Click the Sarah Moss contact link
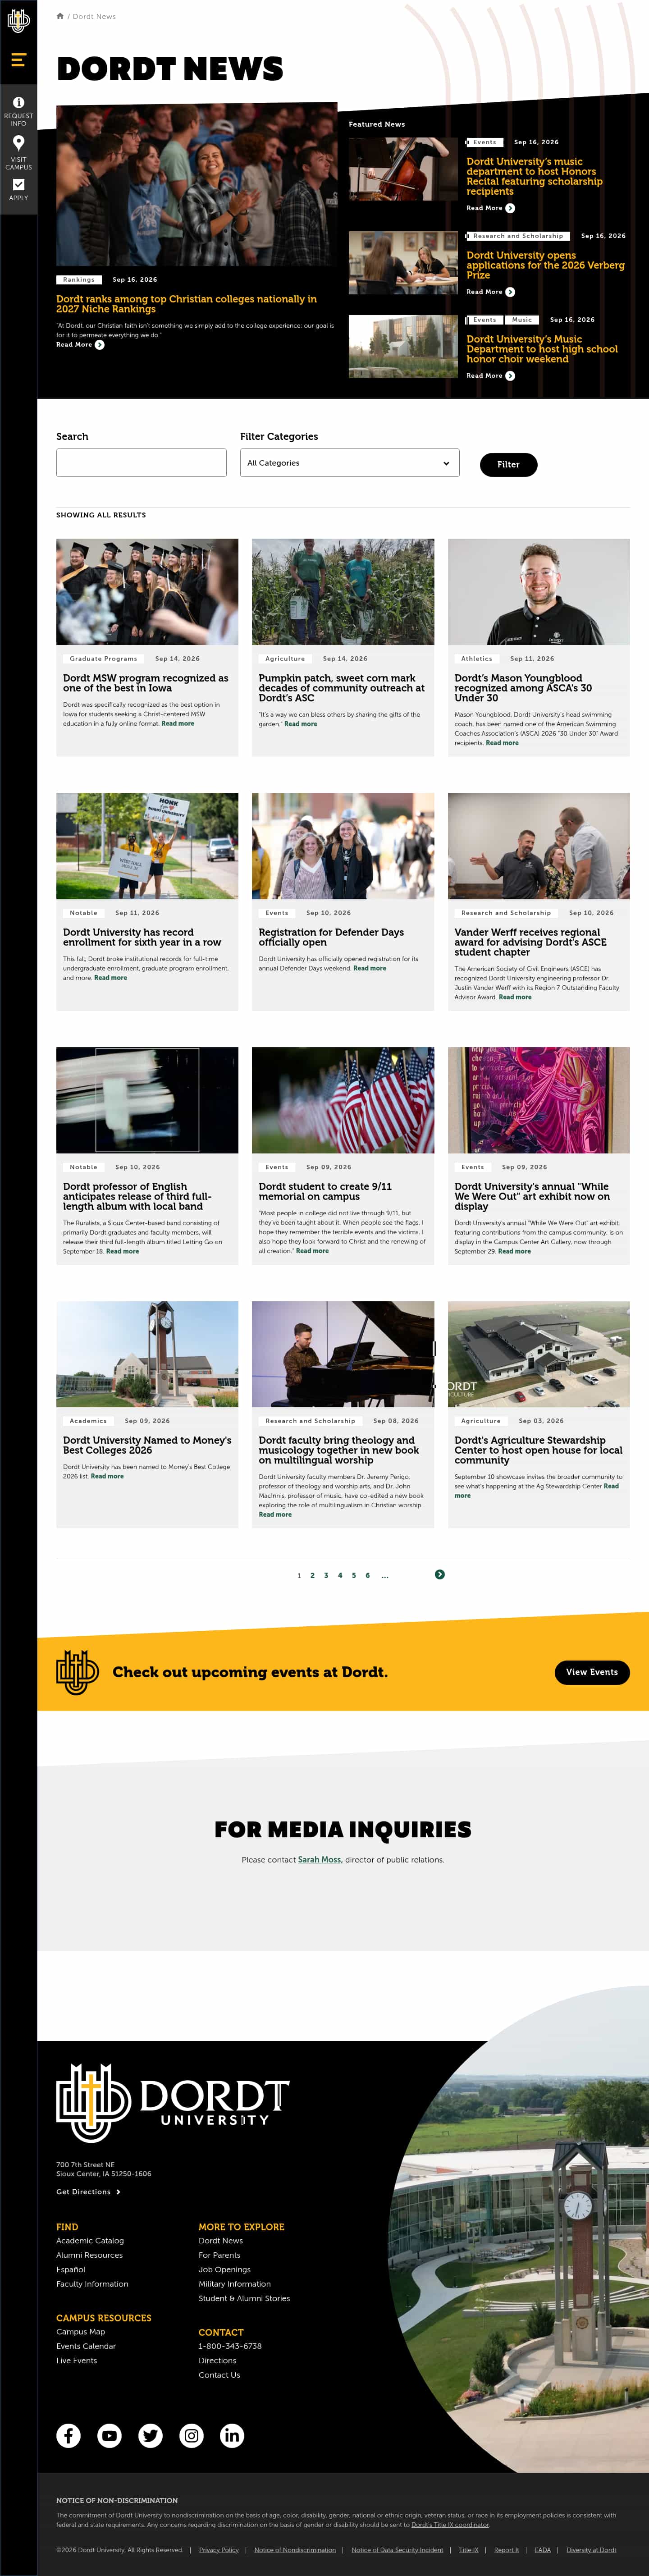 click(x=319, y=1860)
